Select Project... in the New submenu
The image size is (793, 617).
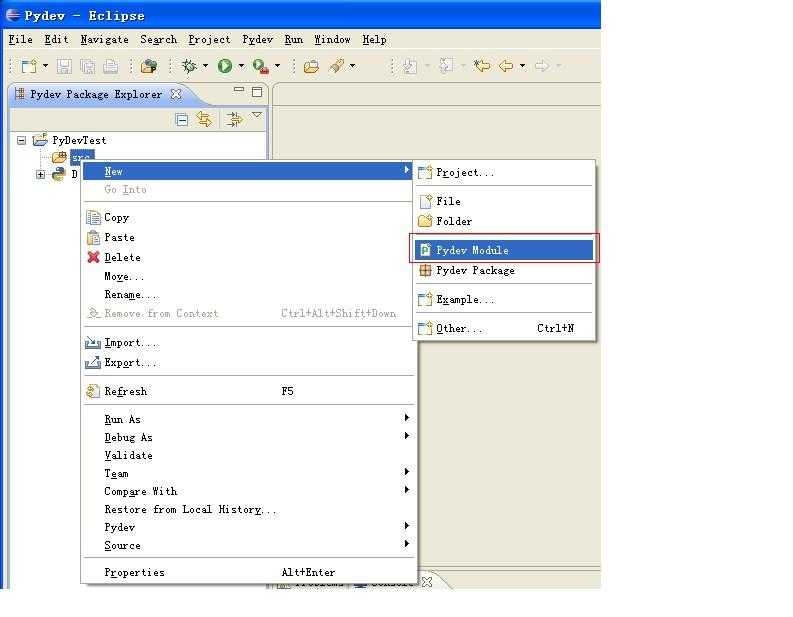pos(504,172)
